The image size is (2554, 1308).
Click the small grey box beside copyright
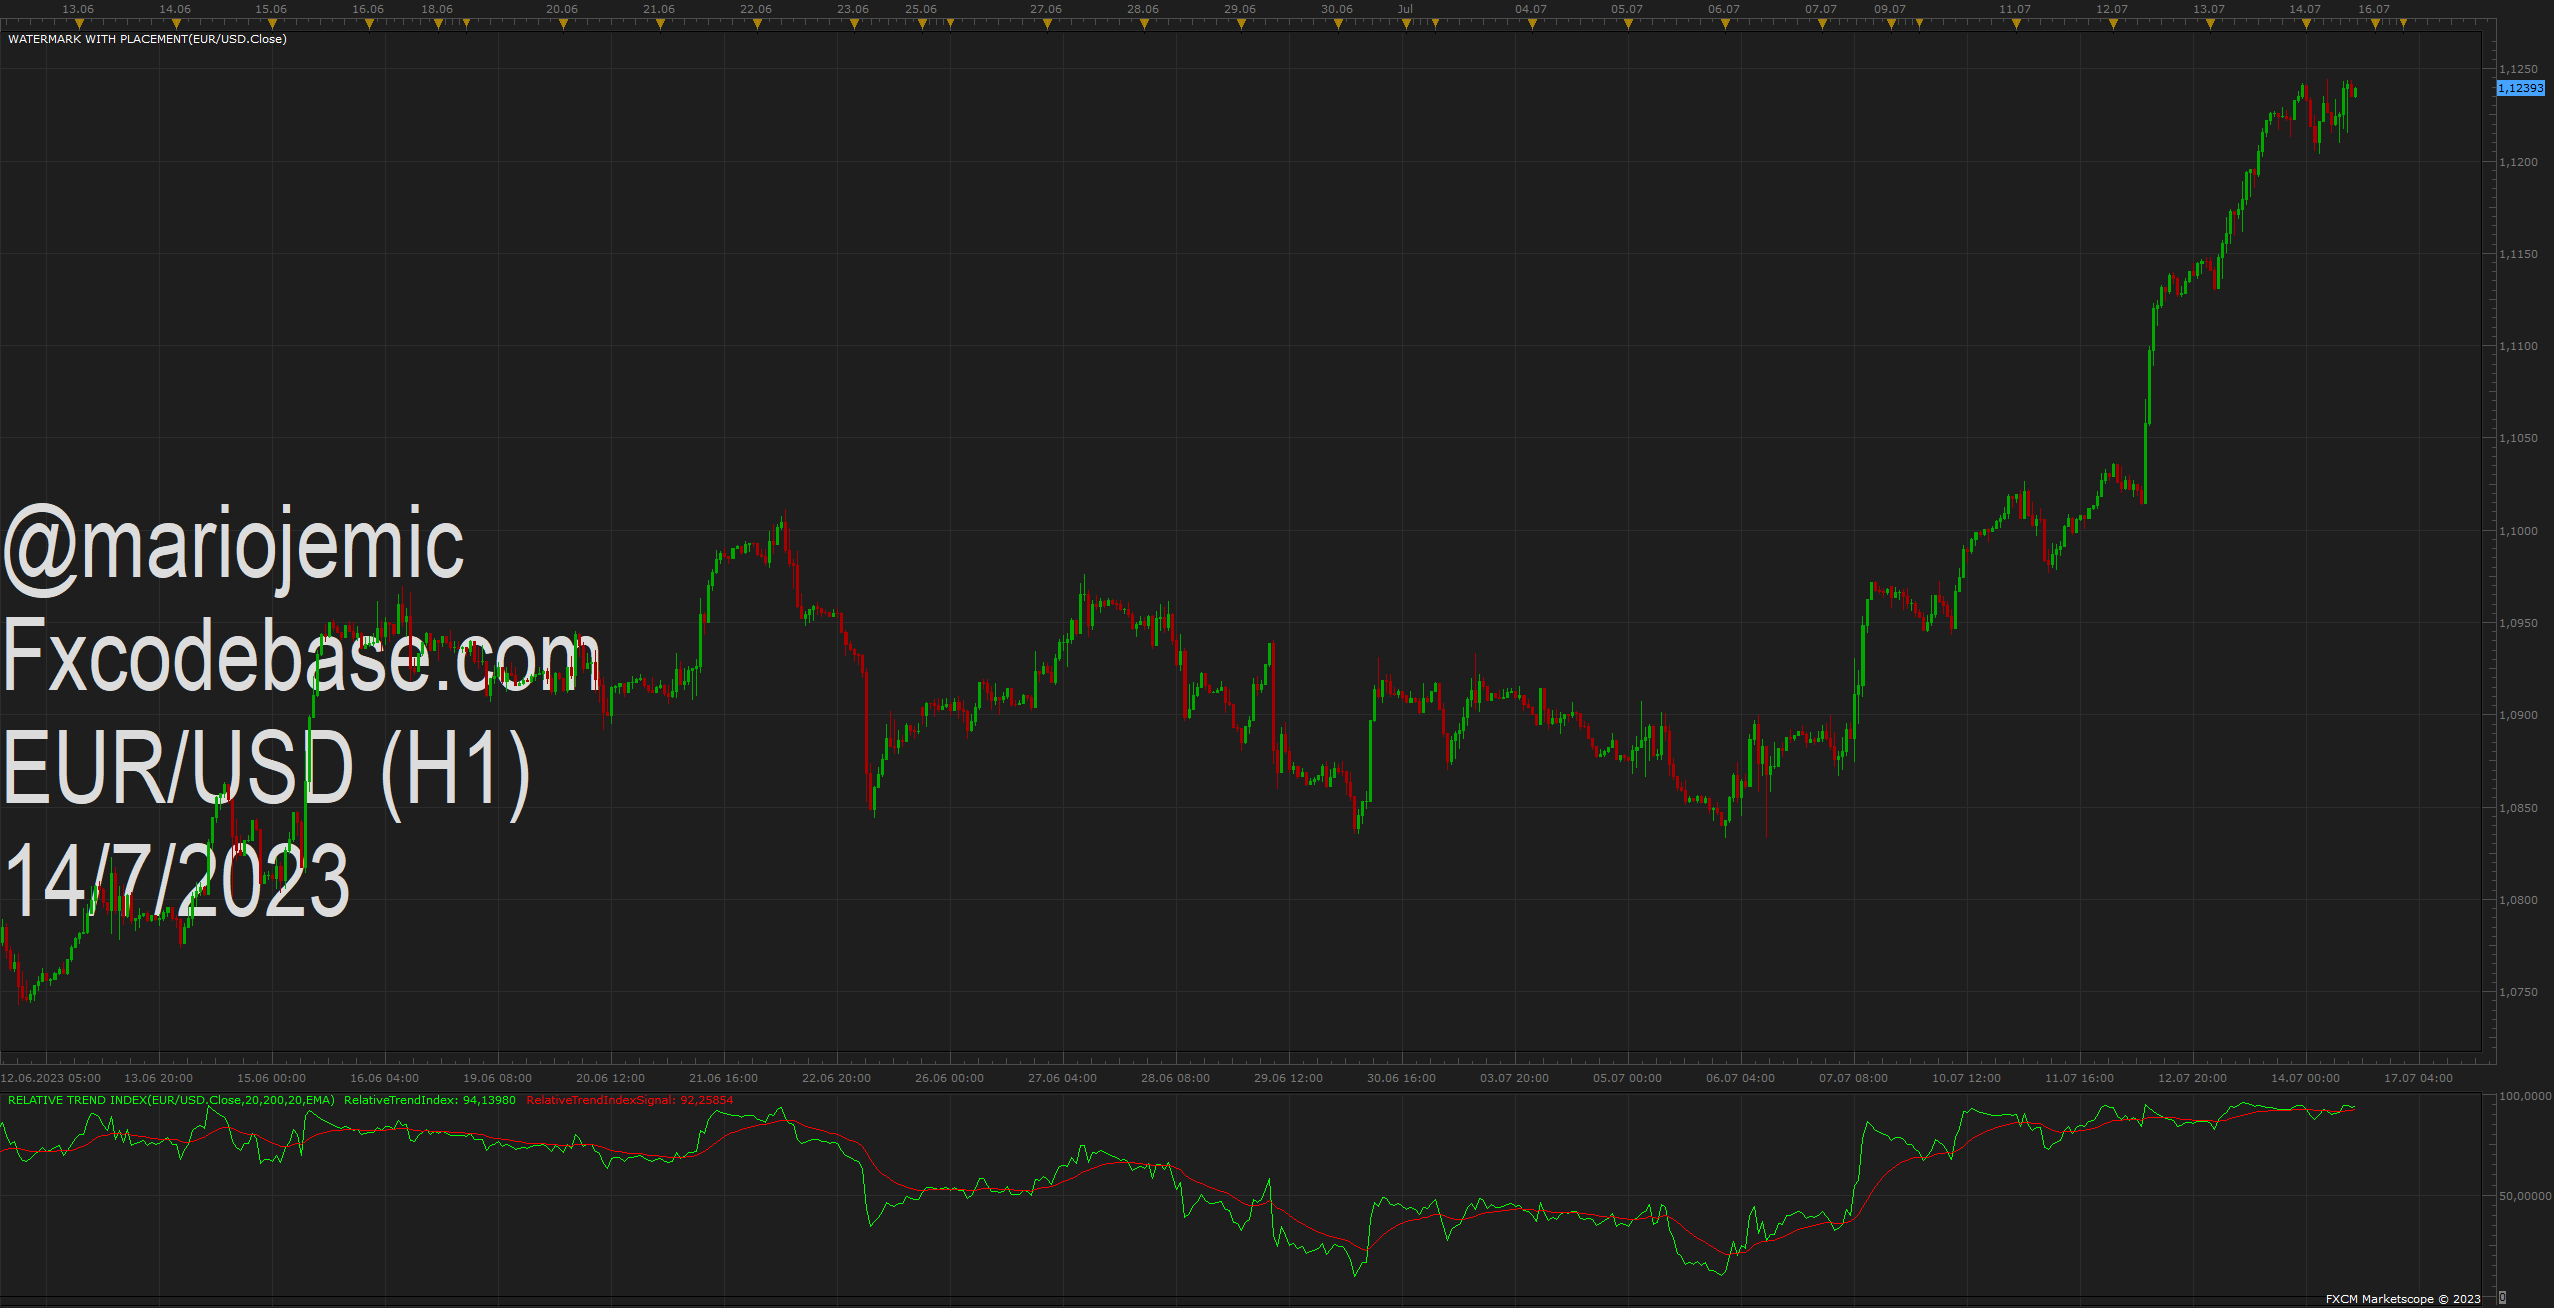[x=2502, y=1297]
